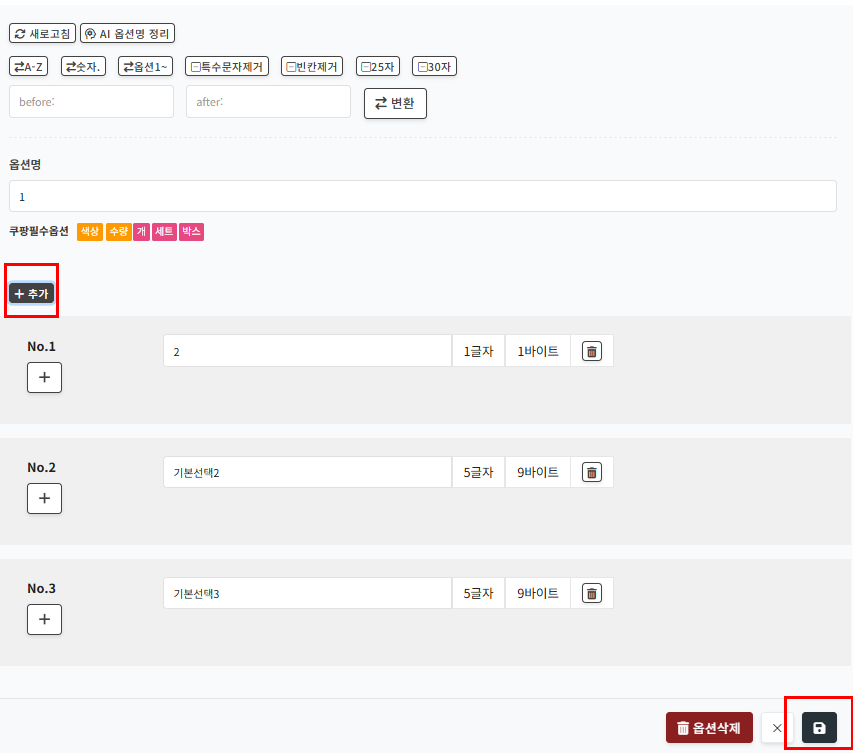Click the 새로고침 refresh button
The height and width of the screenshot is (753, 853).
coord(42,34)
